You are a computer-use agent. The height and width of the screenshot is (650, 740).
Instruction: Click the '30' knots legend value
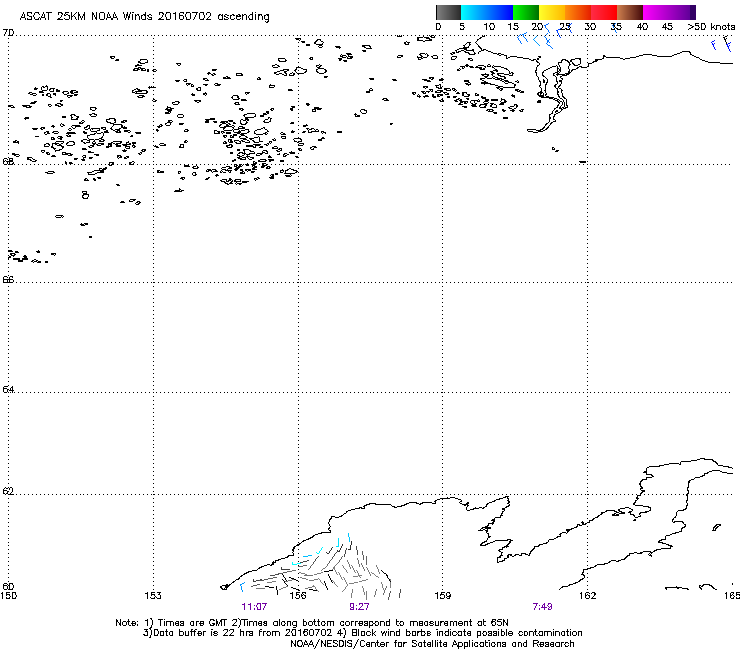pyautogui.click(x=590, y=27)
